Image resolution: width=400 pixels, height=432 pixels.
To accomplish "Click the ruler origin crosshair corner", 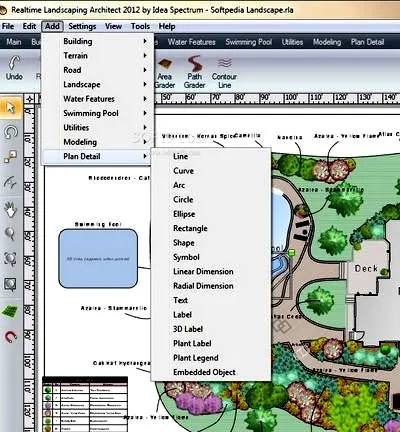I will tap(30, 99).
